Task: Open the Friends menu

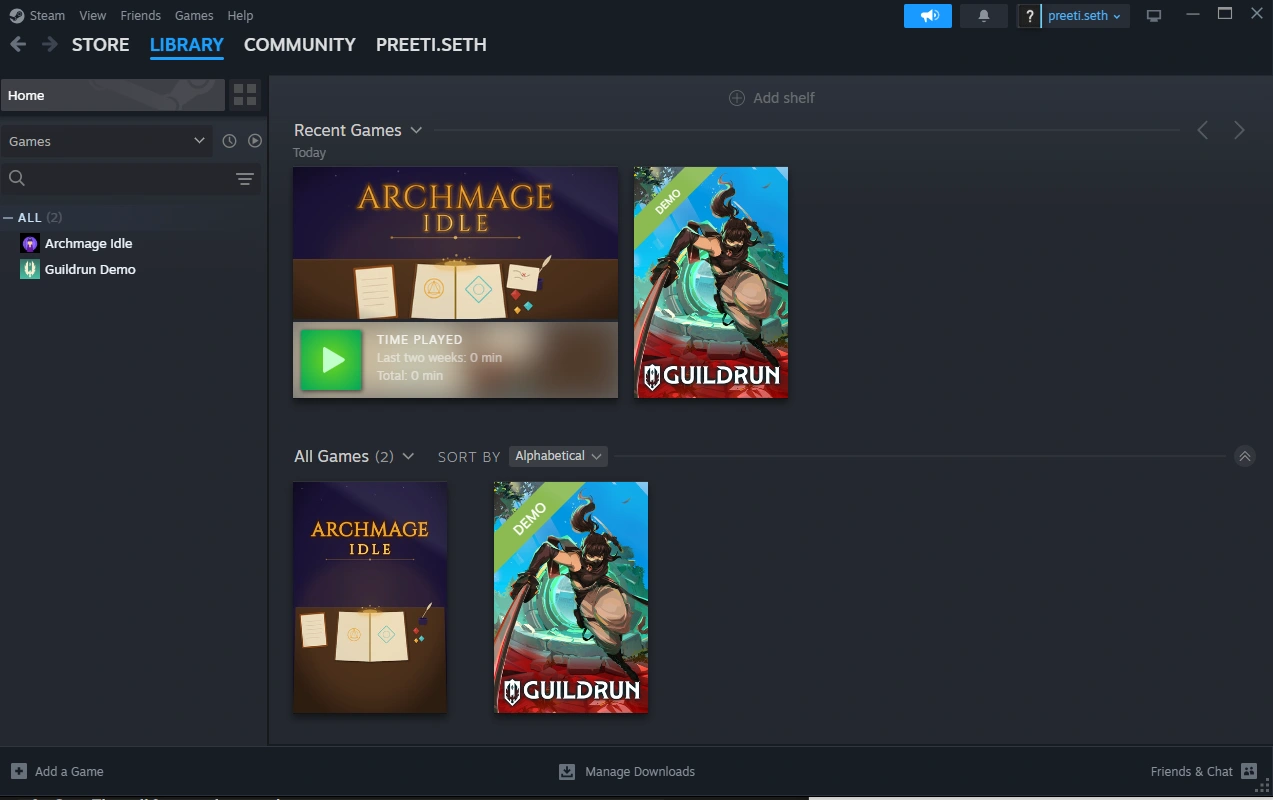Action: point(140,15)
